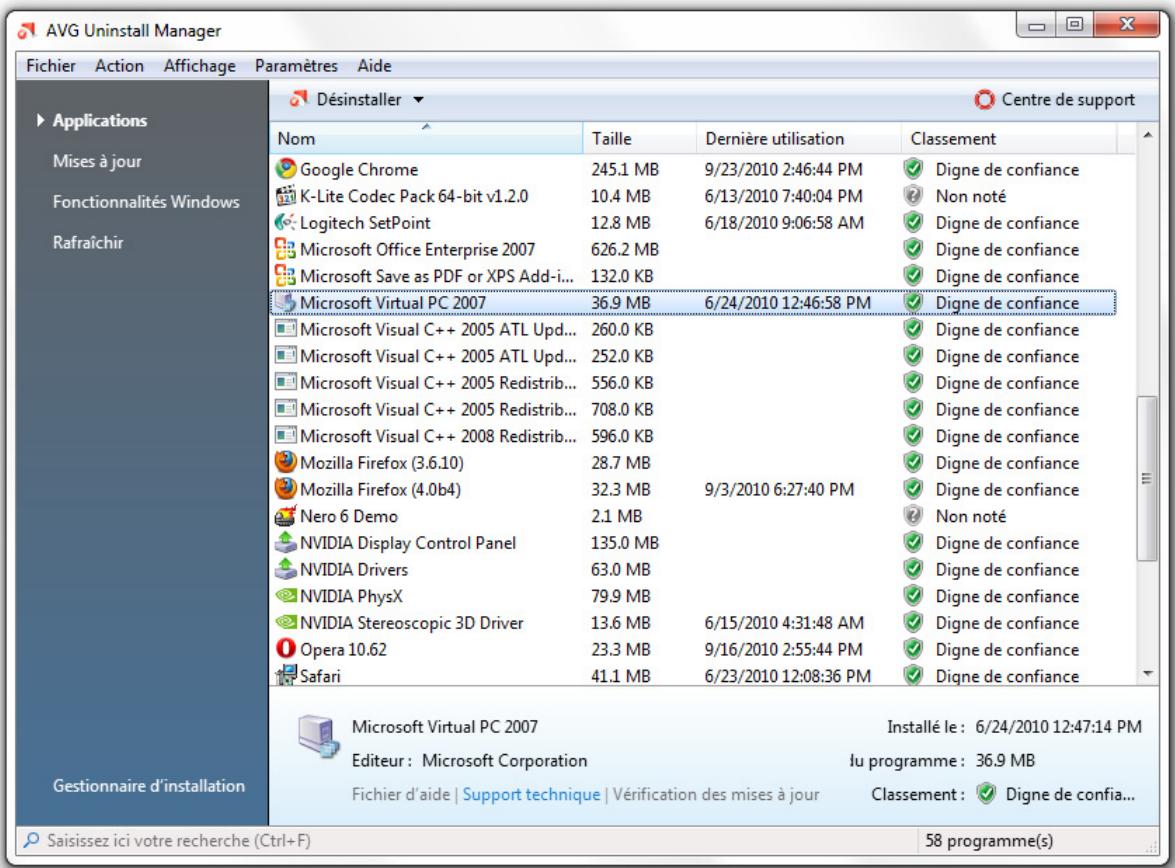Open the Désinstaller dropdown arrow
The image size is (1175, 868).
(419, 100)
